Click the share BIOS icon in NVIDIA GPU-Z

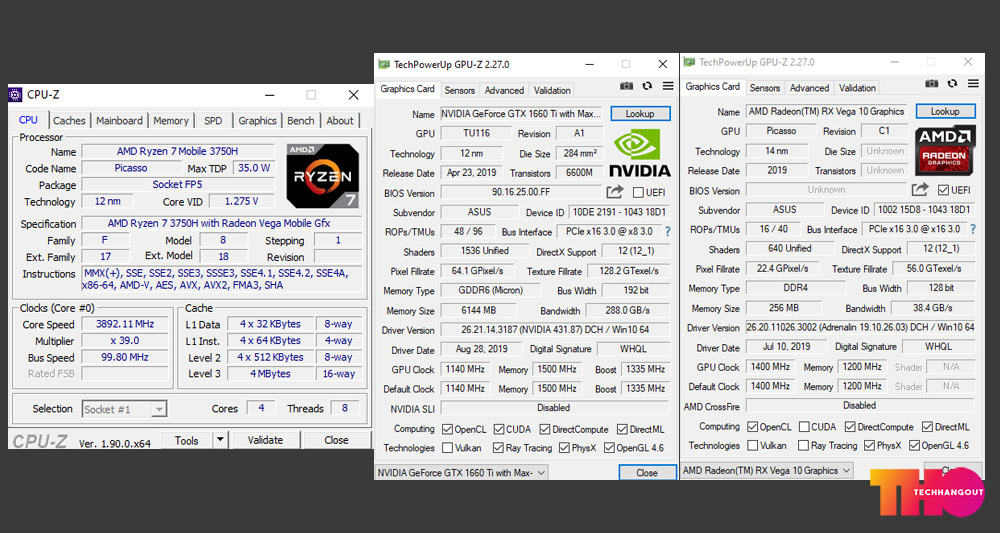615,192
